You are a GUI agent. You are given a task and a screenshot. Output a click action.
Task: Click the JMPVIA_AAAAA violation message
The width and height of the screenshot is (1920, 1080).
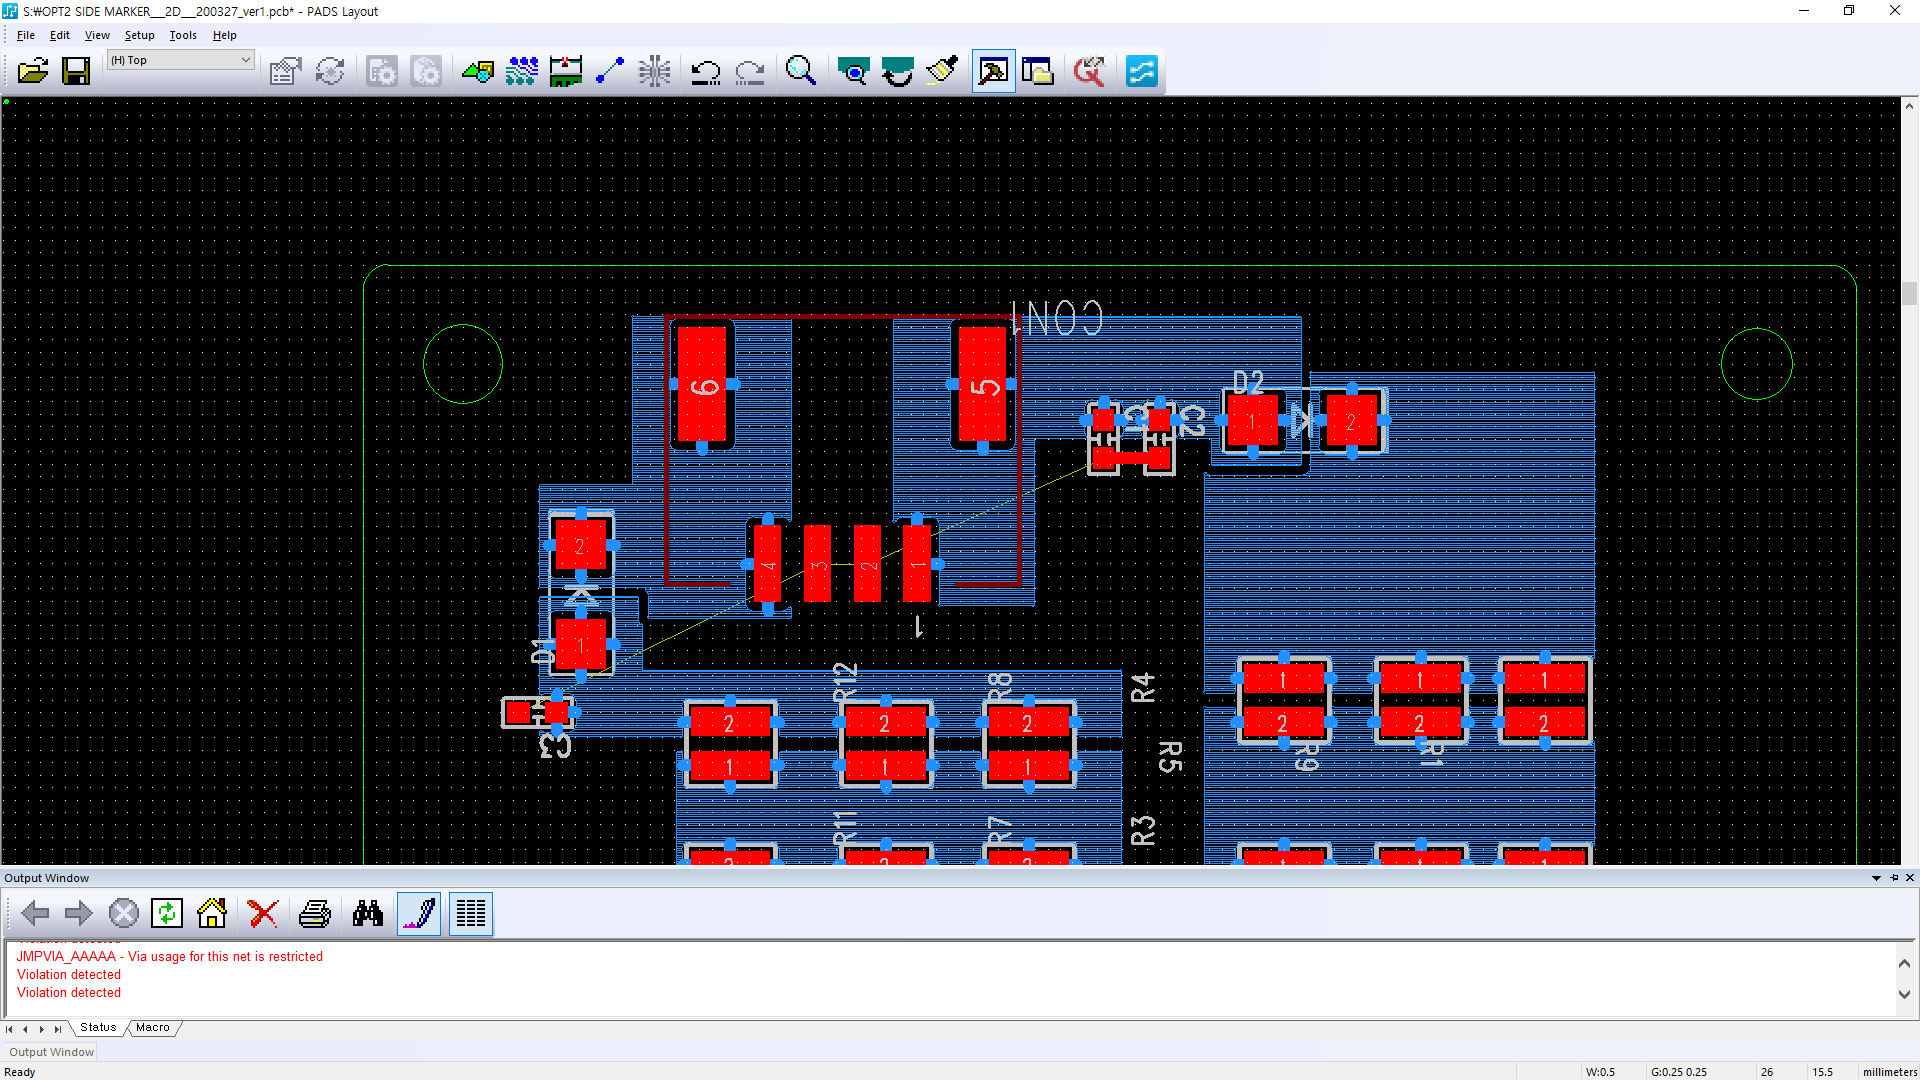point(169,956)
